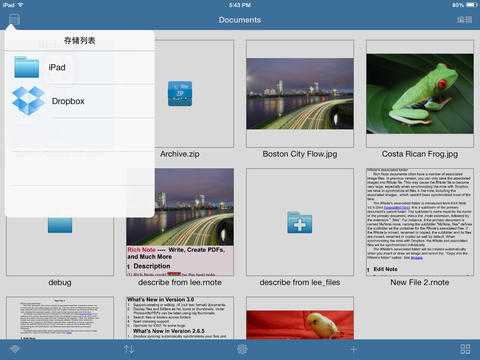The image size is (480, 360).
Task: Tap the status bar clock showing 5:43 PM
Action: point(240,5)
